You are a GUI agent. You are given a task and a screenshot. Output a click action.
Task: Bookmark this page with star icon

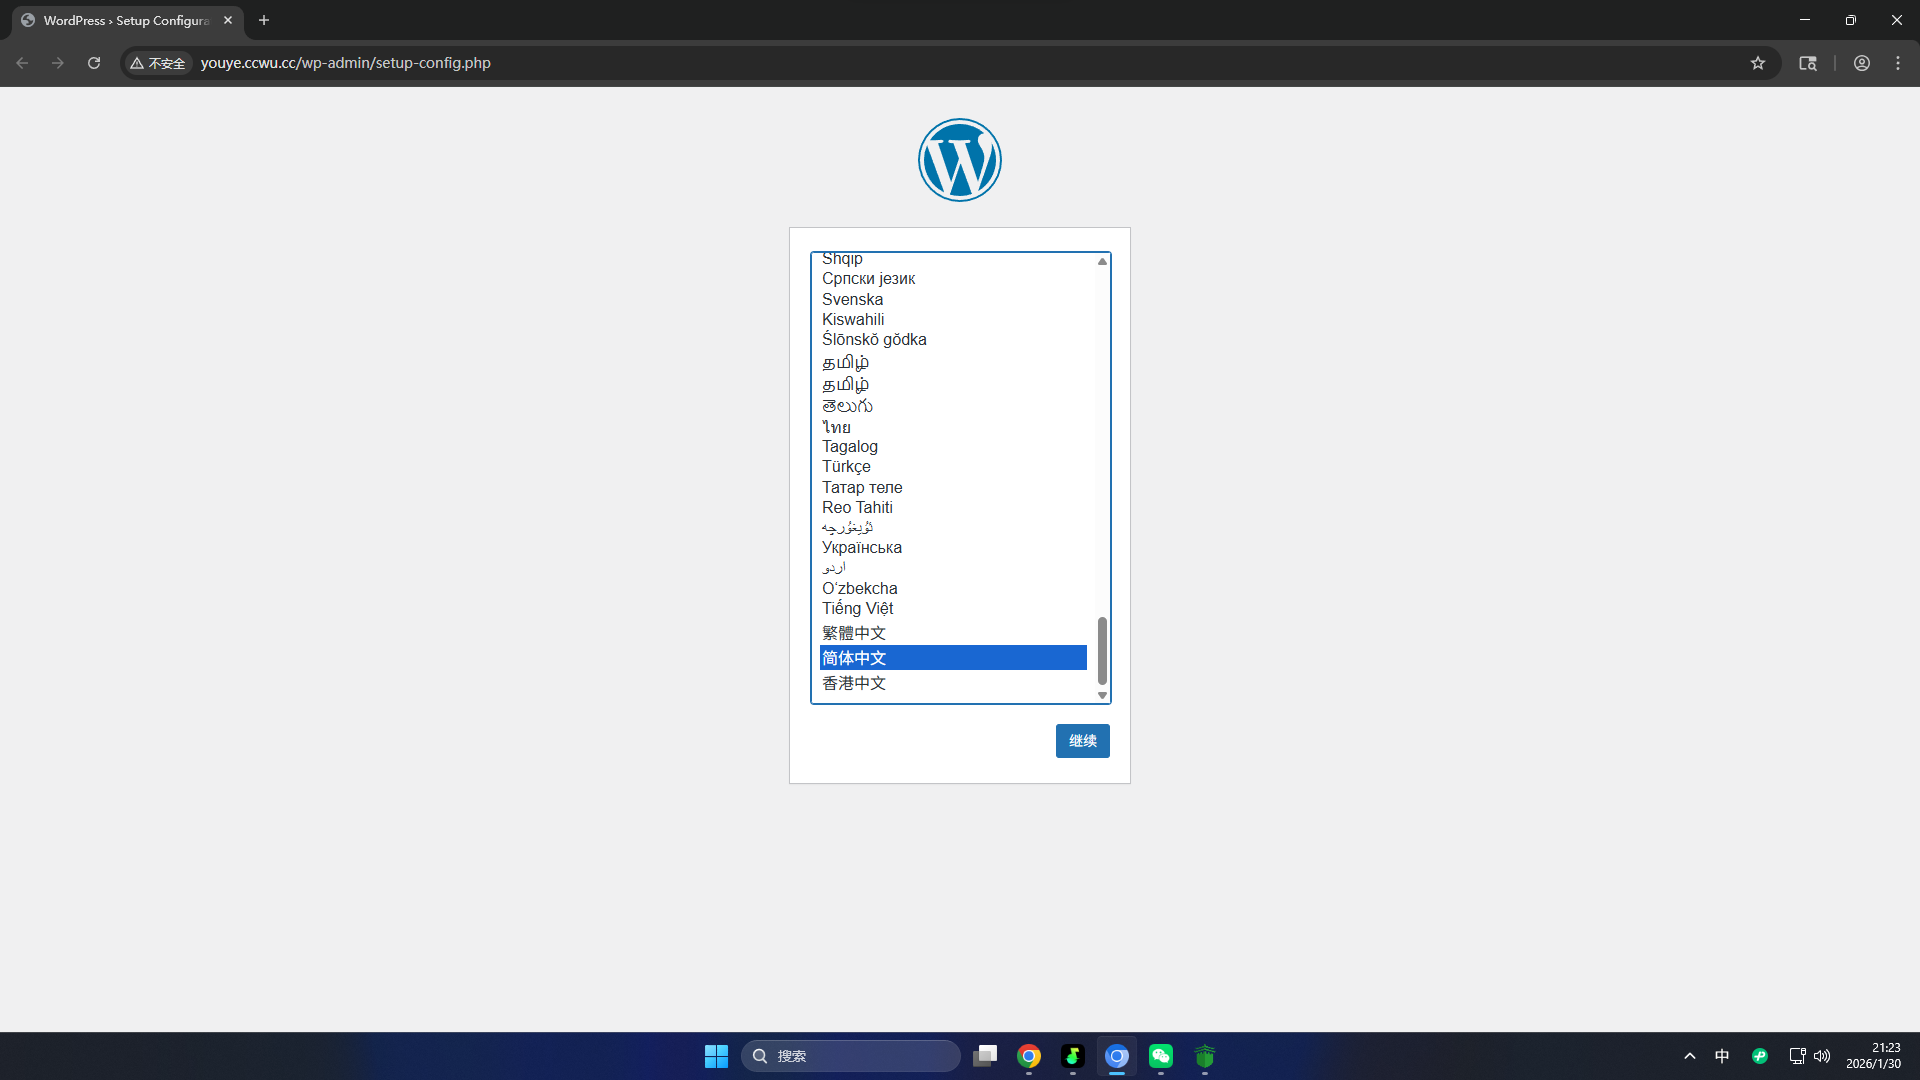pos(1758,63)
